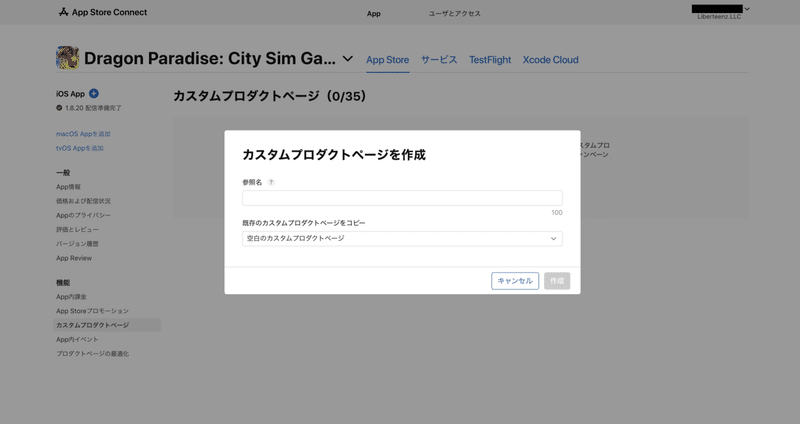Open the App top navigation item
The width and height of the screenshot is (800, 424).
tap(373, 14)
